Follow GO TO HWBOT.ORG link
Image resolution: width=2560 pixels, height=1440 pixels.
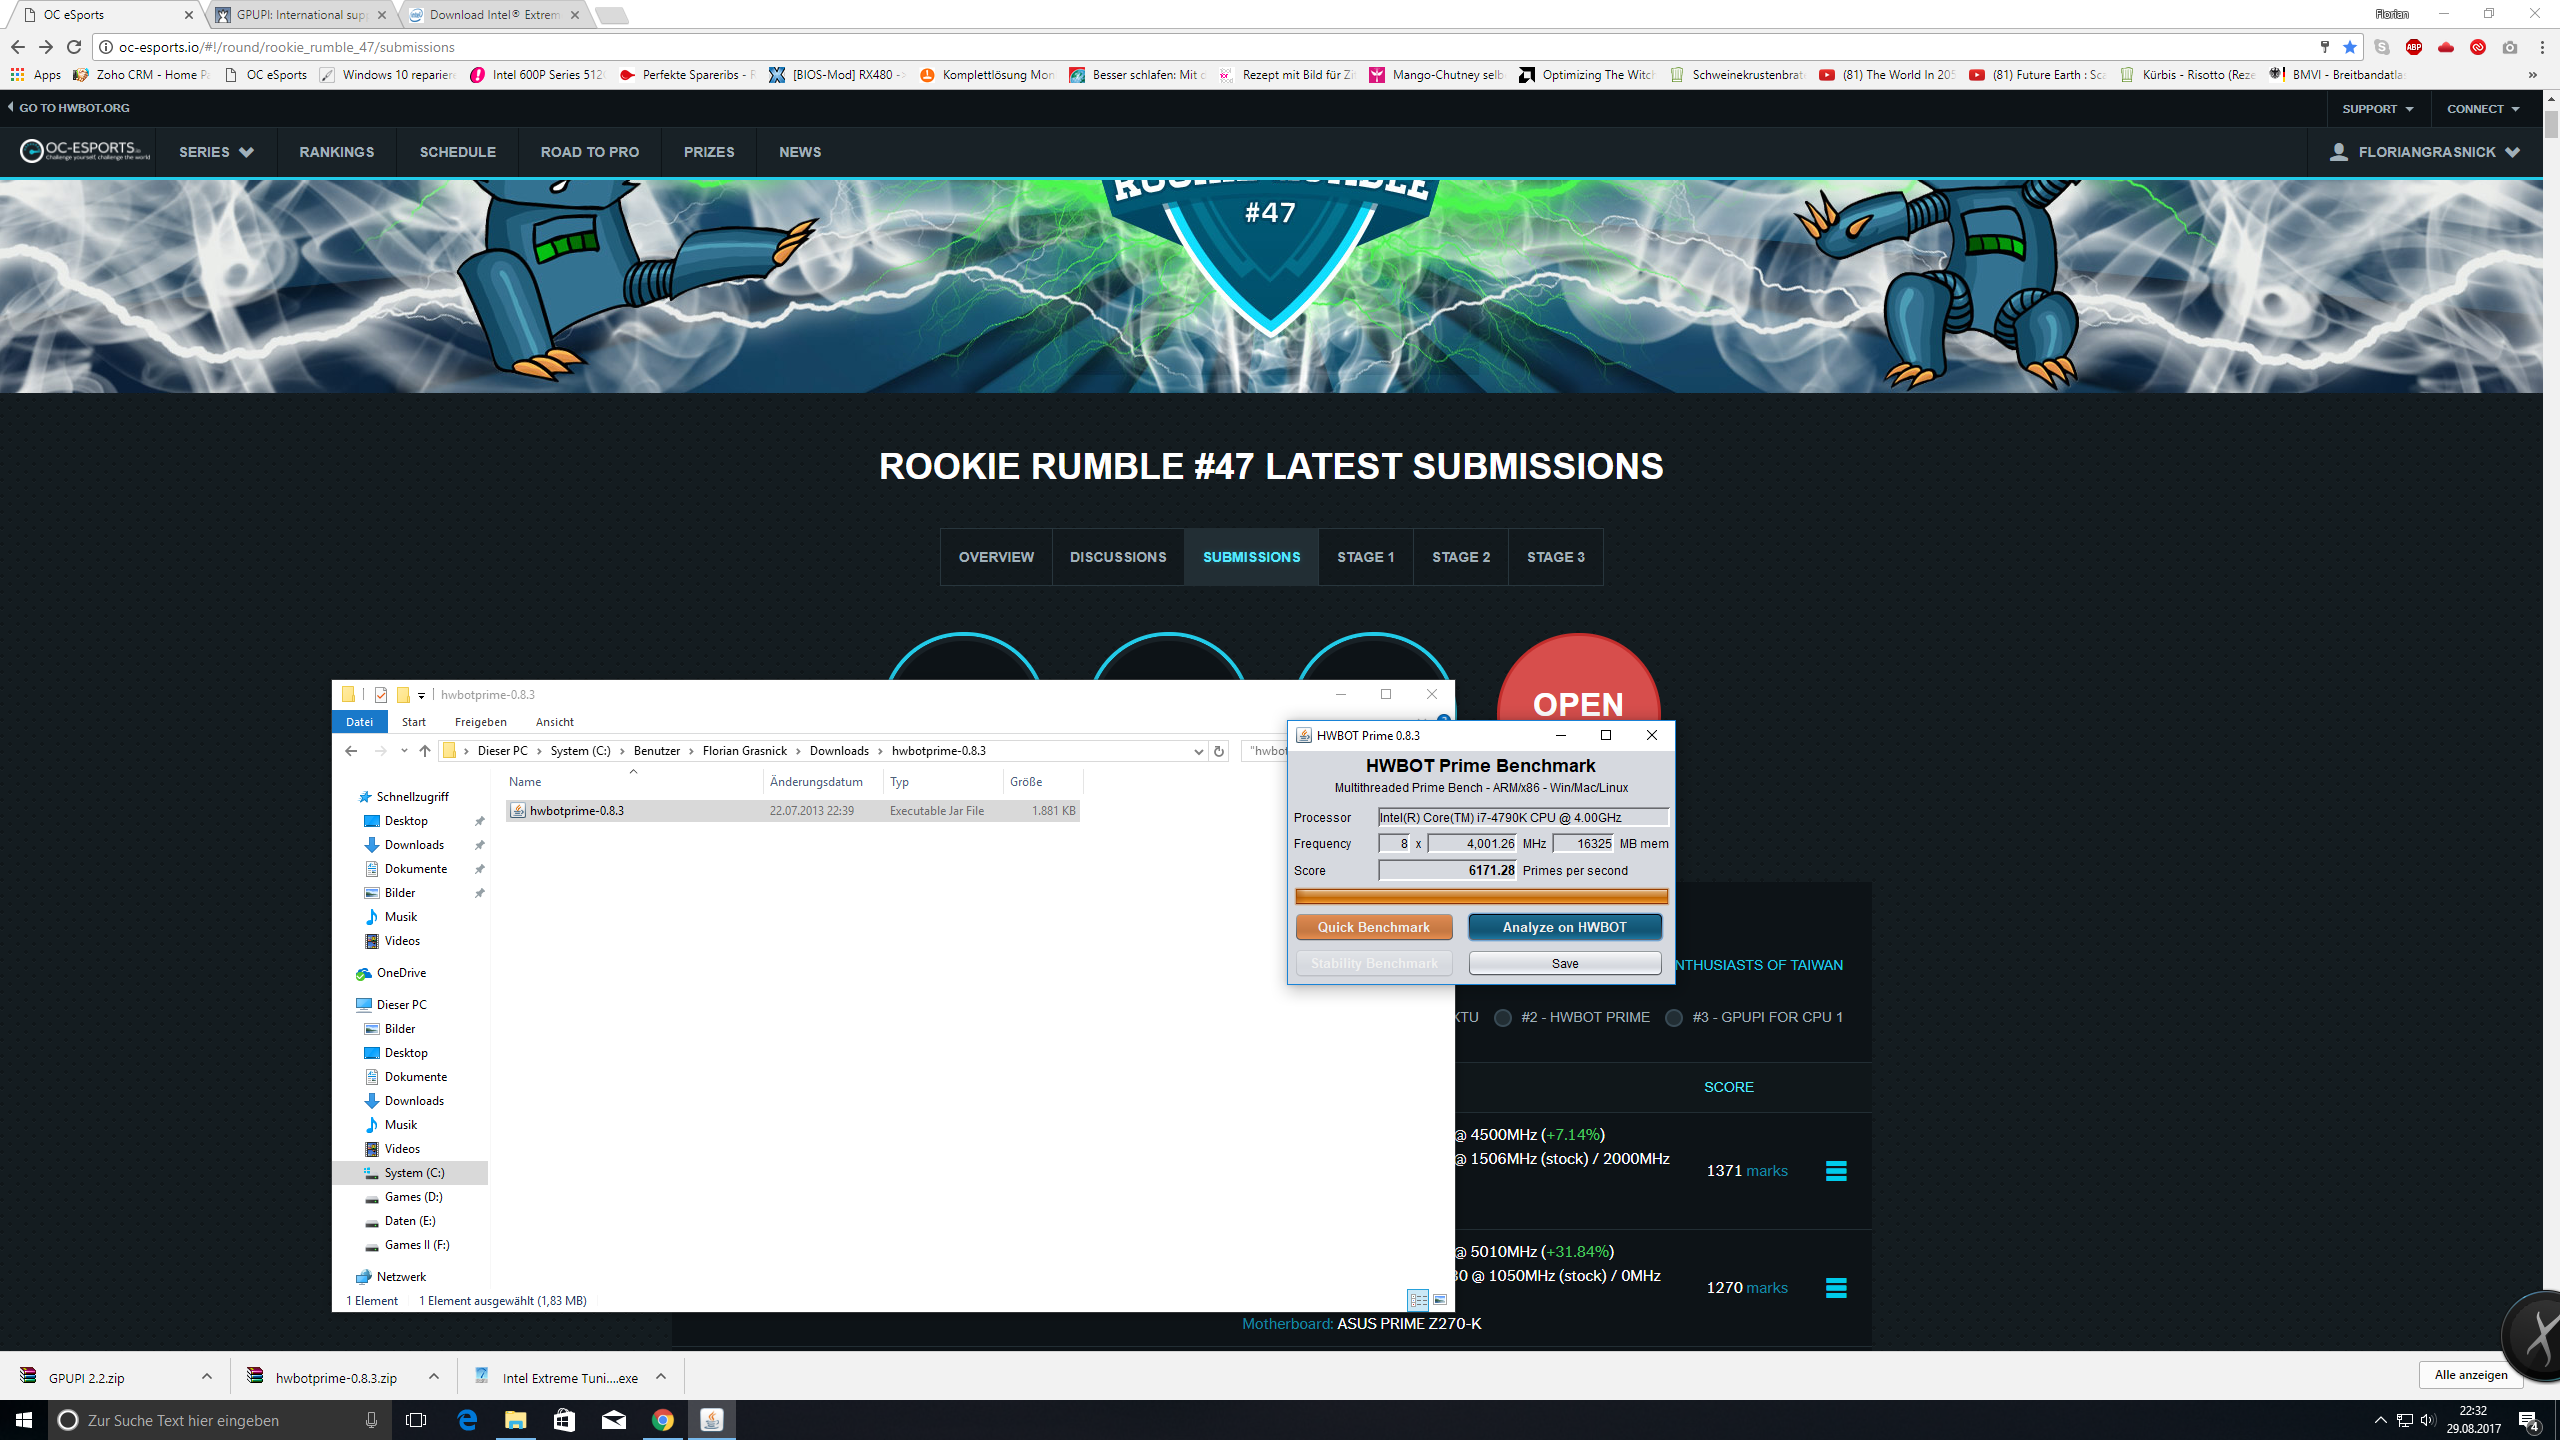coord(69,108)
